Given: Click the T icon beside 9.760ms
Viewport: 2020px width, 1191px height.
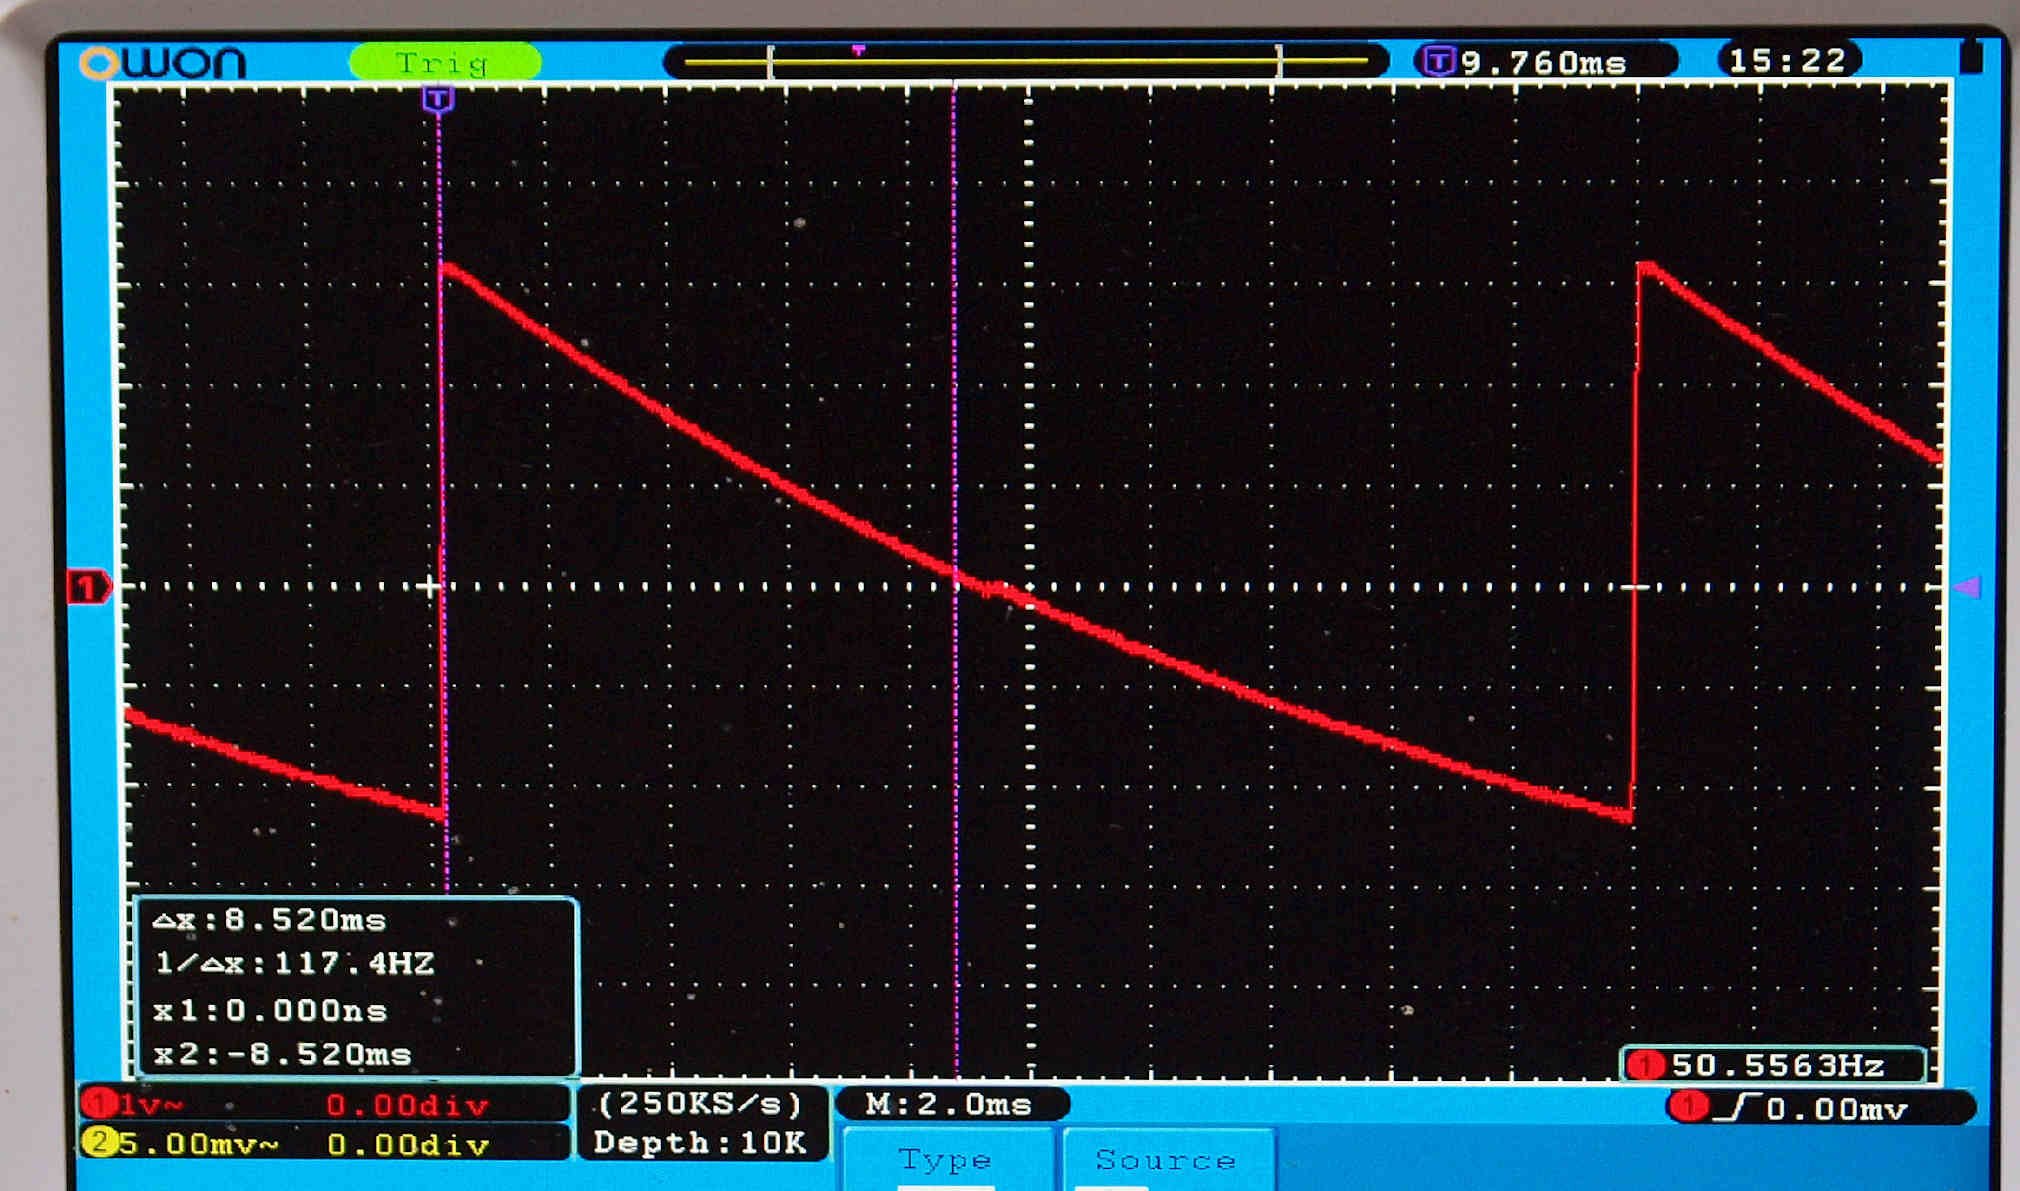Looking at the screenshot, I should [x=1438, y=62].
